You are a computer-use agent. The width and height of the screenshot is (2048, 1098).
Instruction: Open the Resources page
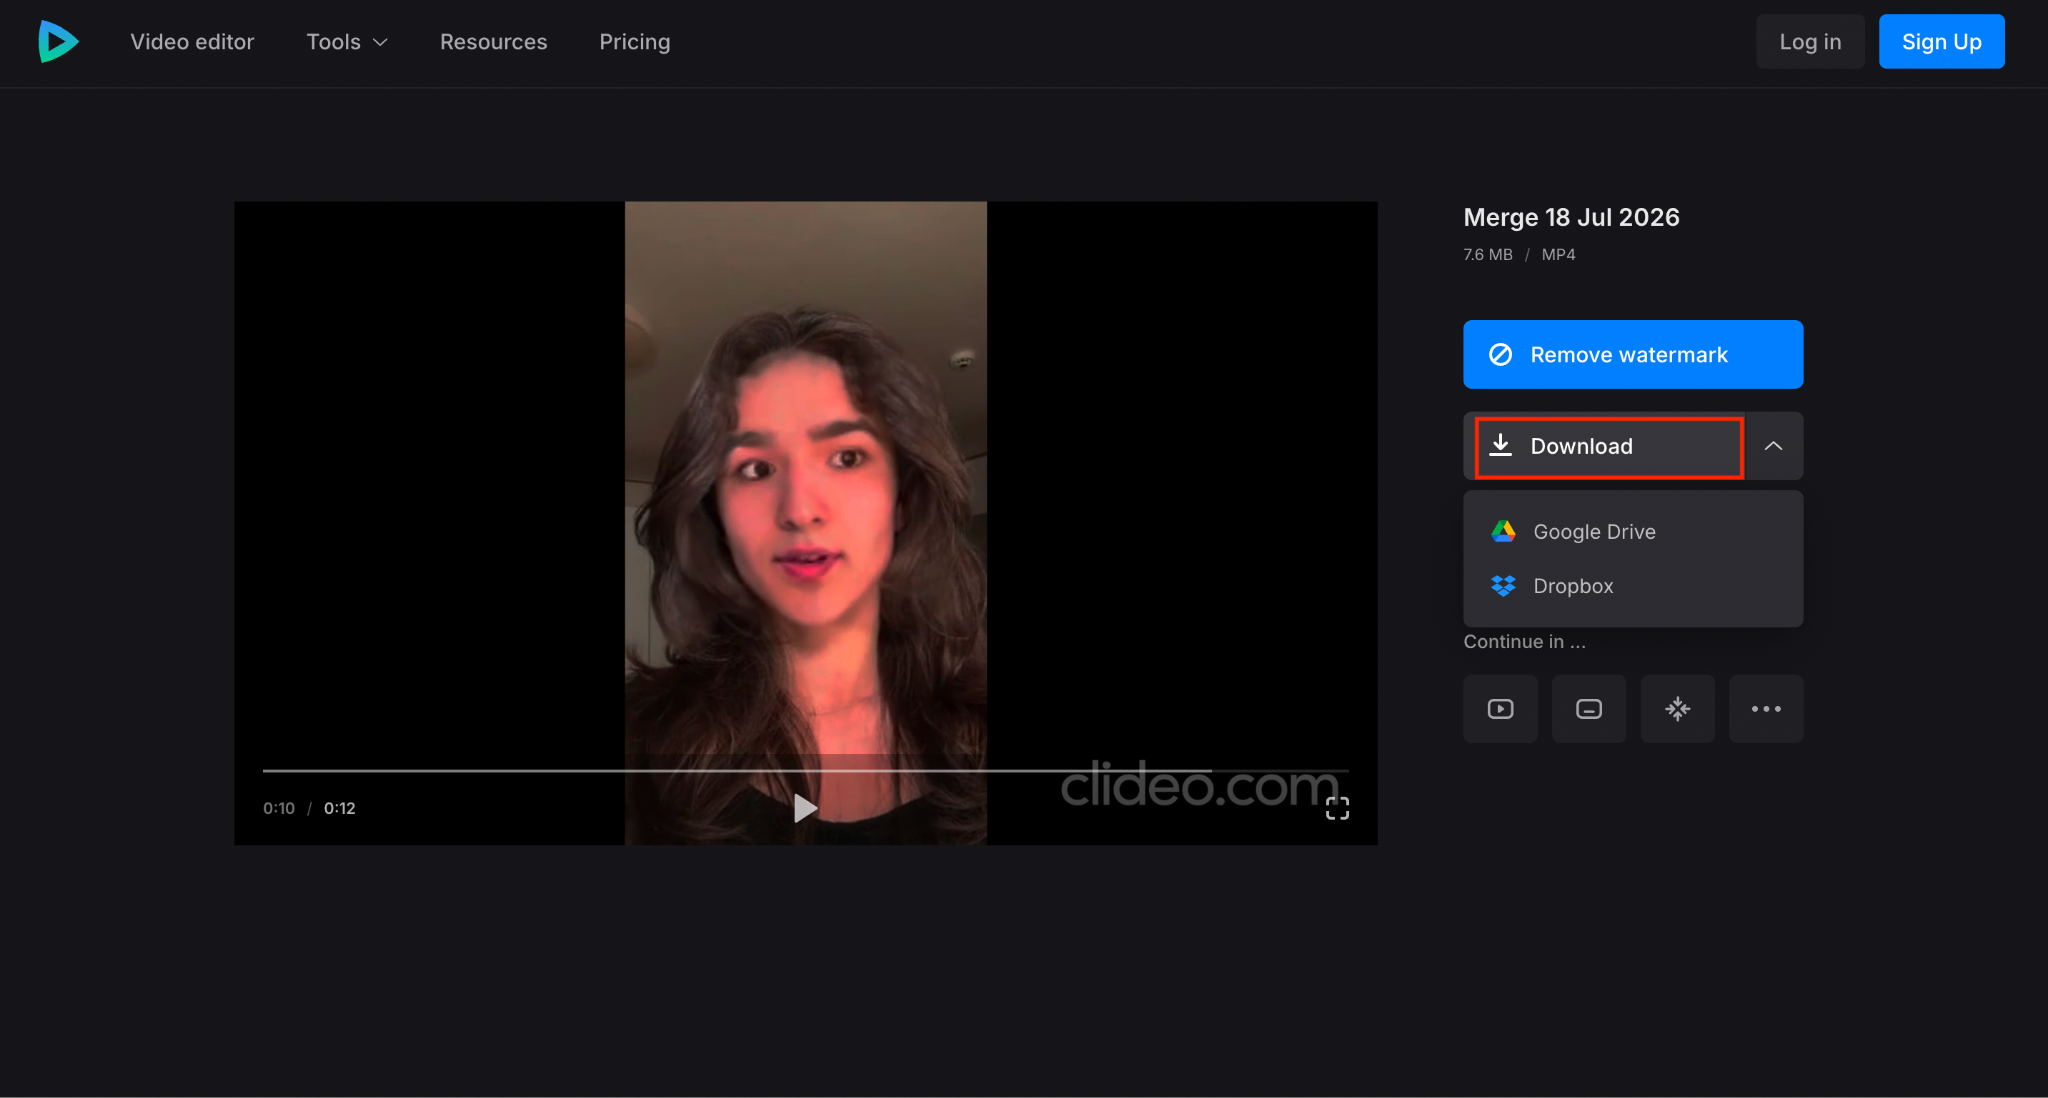(493, 42)
